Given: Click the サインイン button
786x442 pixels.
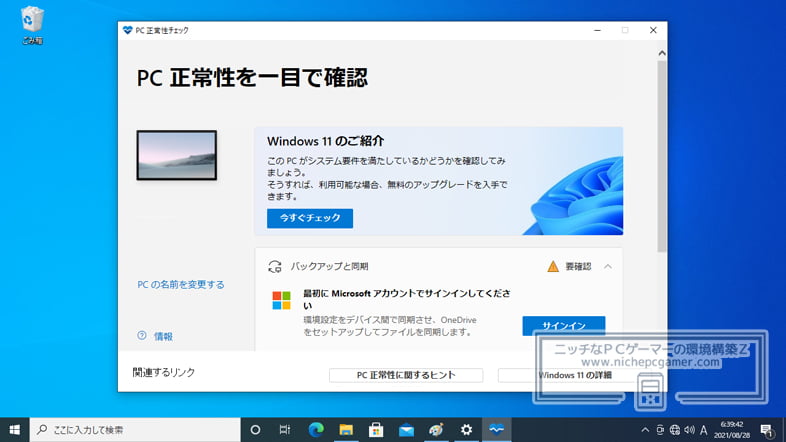Looking at the screenshot, I should coord(563,326).
